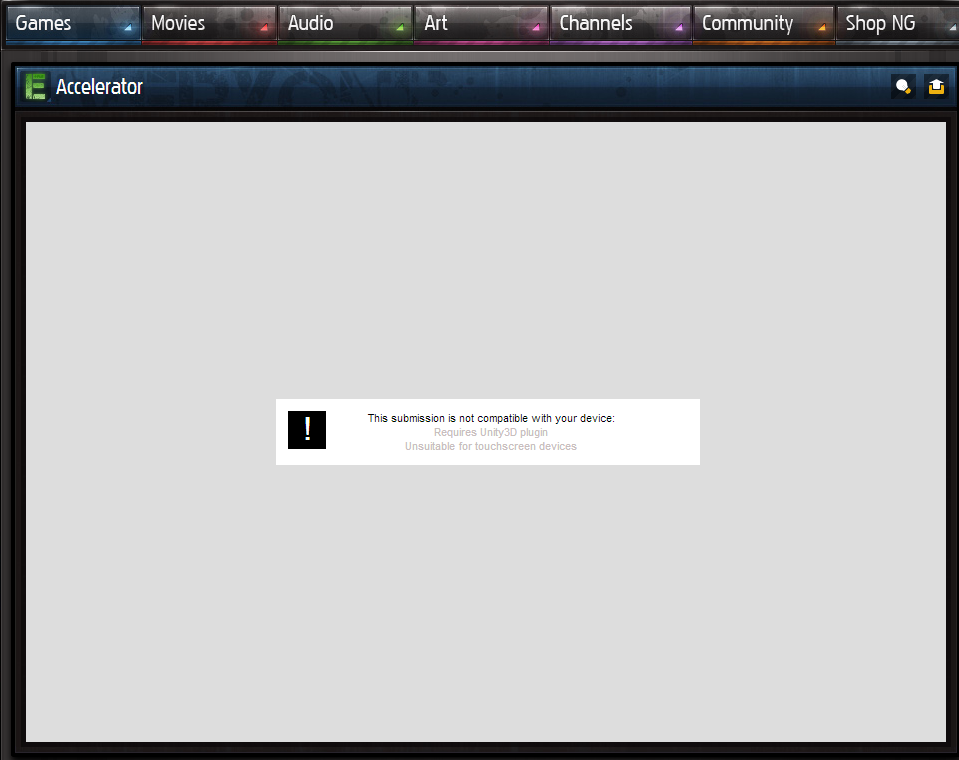Open the Shop NG tab

coord(880,23)
